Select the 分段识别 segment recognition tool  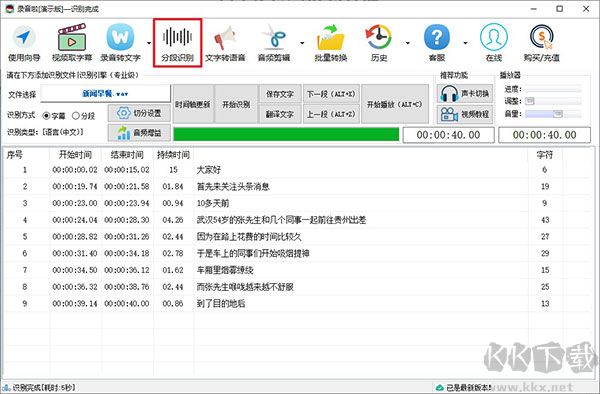pyautogui.click(x=178, y=43)
